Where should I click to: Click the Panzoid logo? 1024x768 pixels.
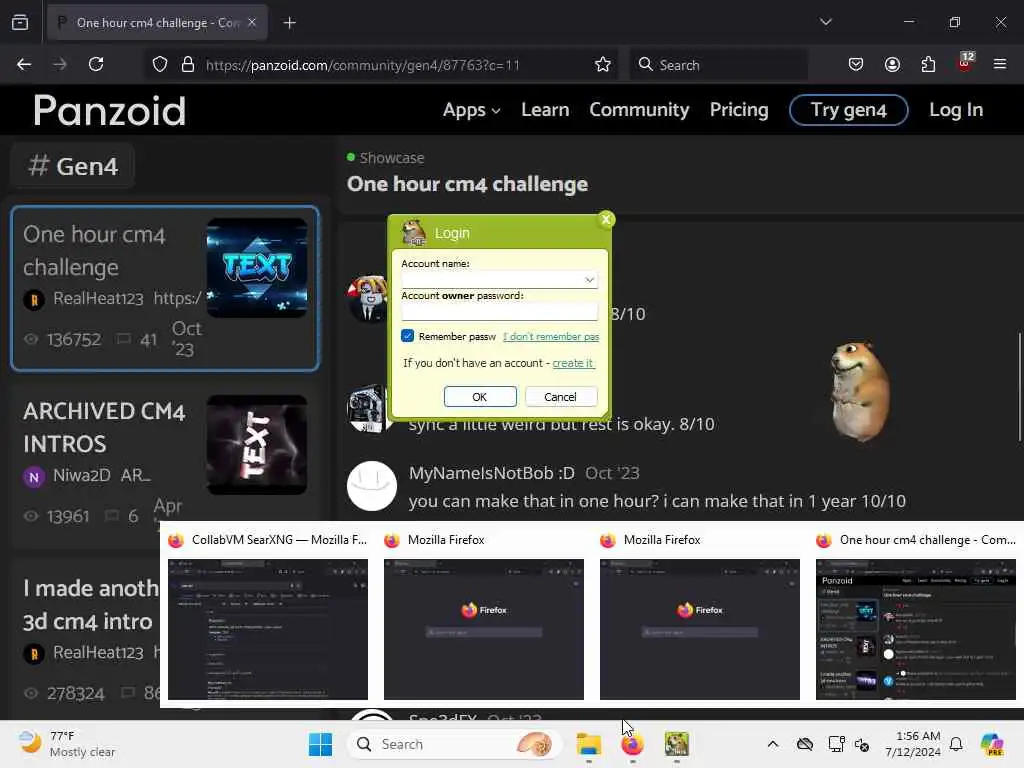pyautogui.click(x=110, y=110)
